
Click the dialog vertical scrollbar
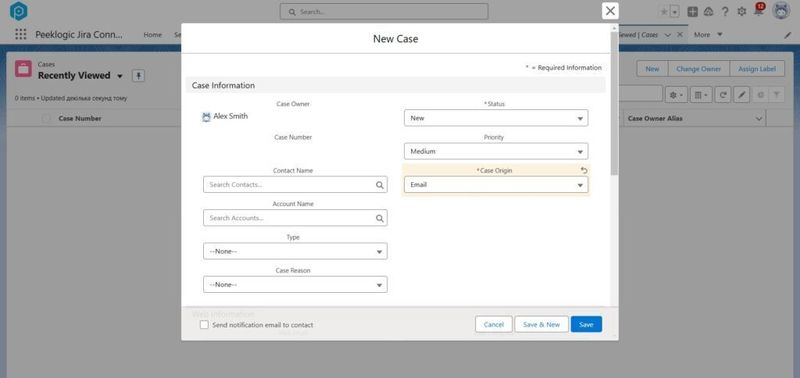(x=614, y=105)
